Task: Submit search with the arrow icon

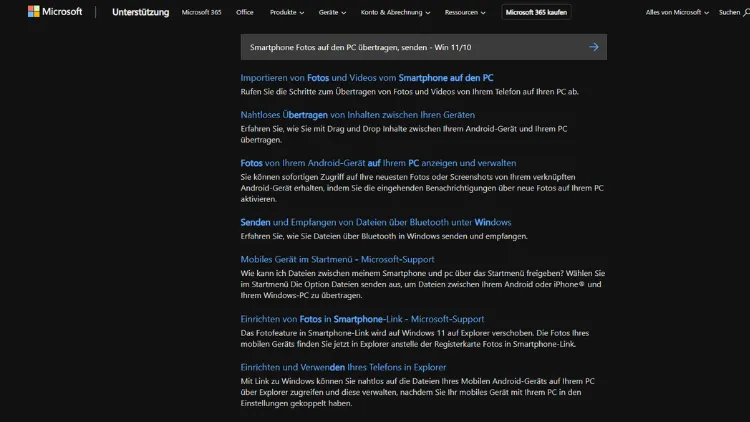Action: point(593,47)
